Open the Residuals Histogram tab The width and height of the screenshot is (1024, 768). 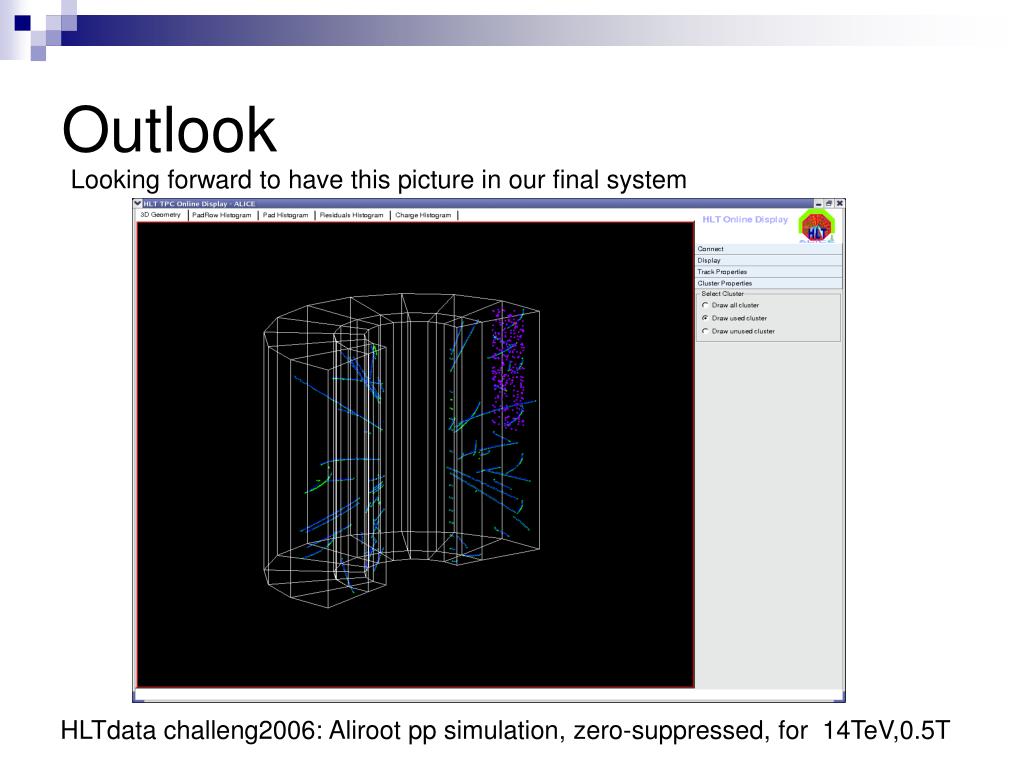352,216
